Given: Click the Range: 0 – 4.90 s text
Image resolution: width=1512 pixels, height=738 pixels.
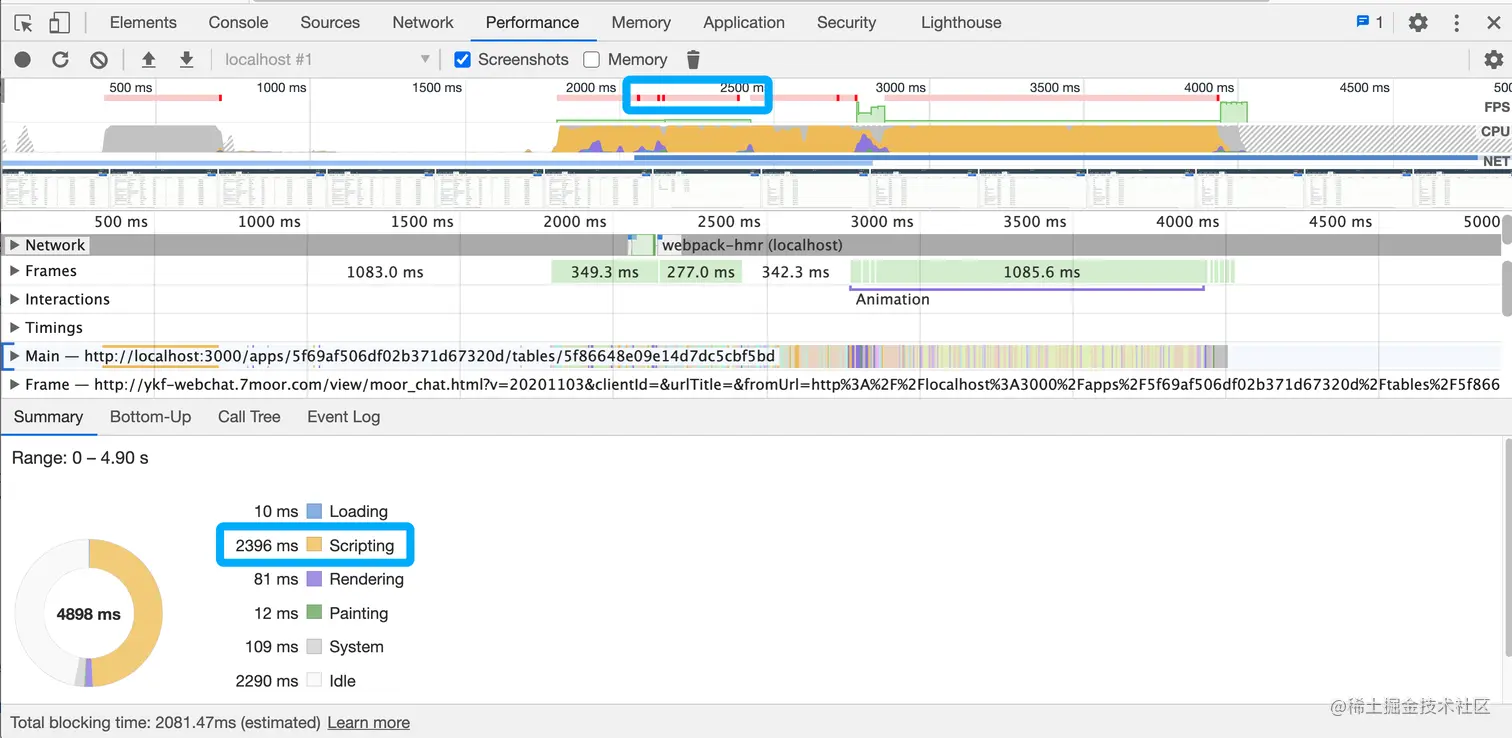Looking at the screenshot, I should tap(80, 458).
